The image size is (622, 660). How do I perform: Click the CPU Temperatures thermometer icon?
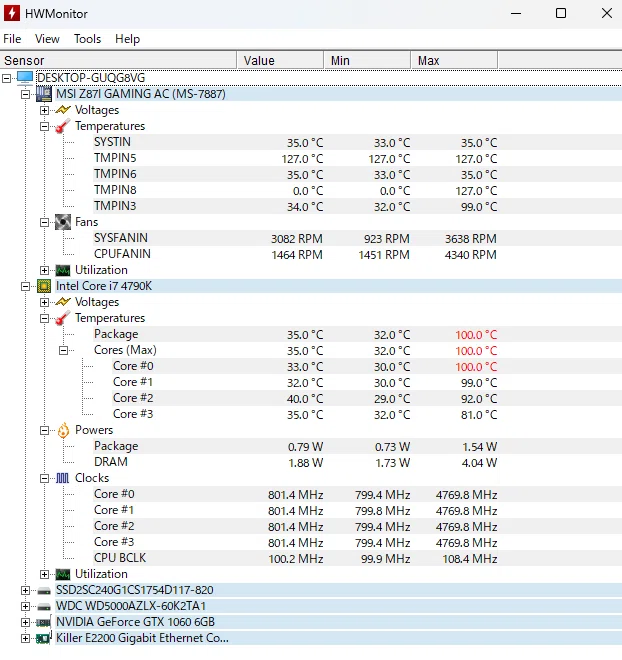pos(62,318)
